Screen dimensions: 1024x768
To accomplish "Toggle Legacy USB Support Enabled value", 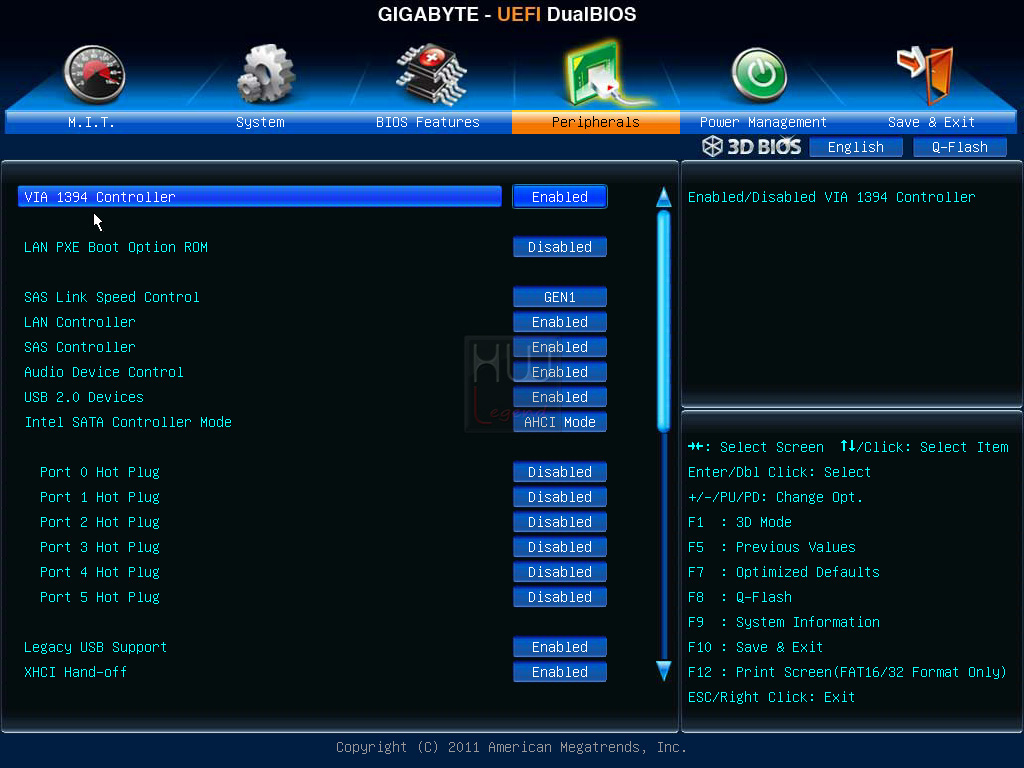I will 560,647.
